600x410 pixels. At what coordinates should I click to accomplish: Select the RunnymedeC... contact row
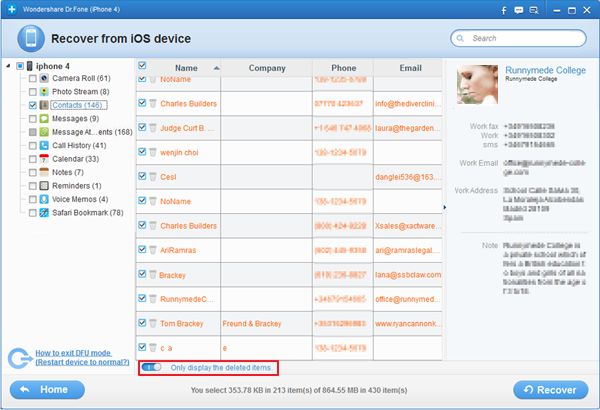289,299
